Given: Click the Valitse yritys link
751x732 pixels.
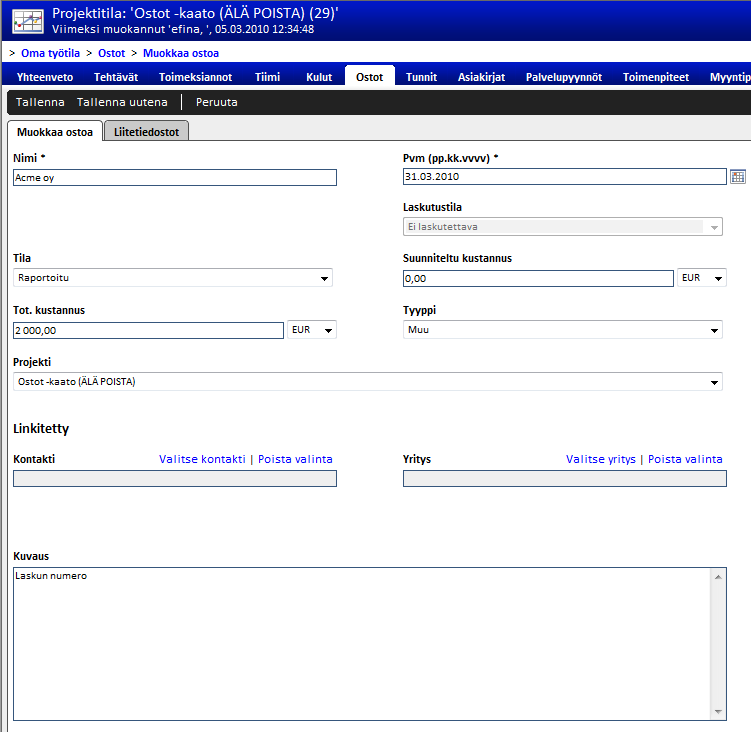Looking at the screenshot, I should click(x=601, y=459).
